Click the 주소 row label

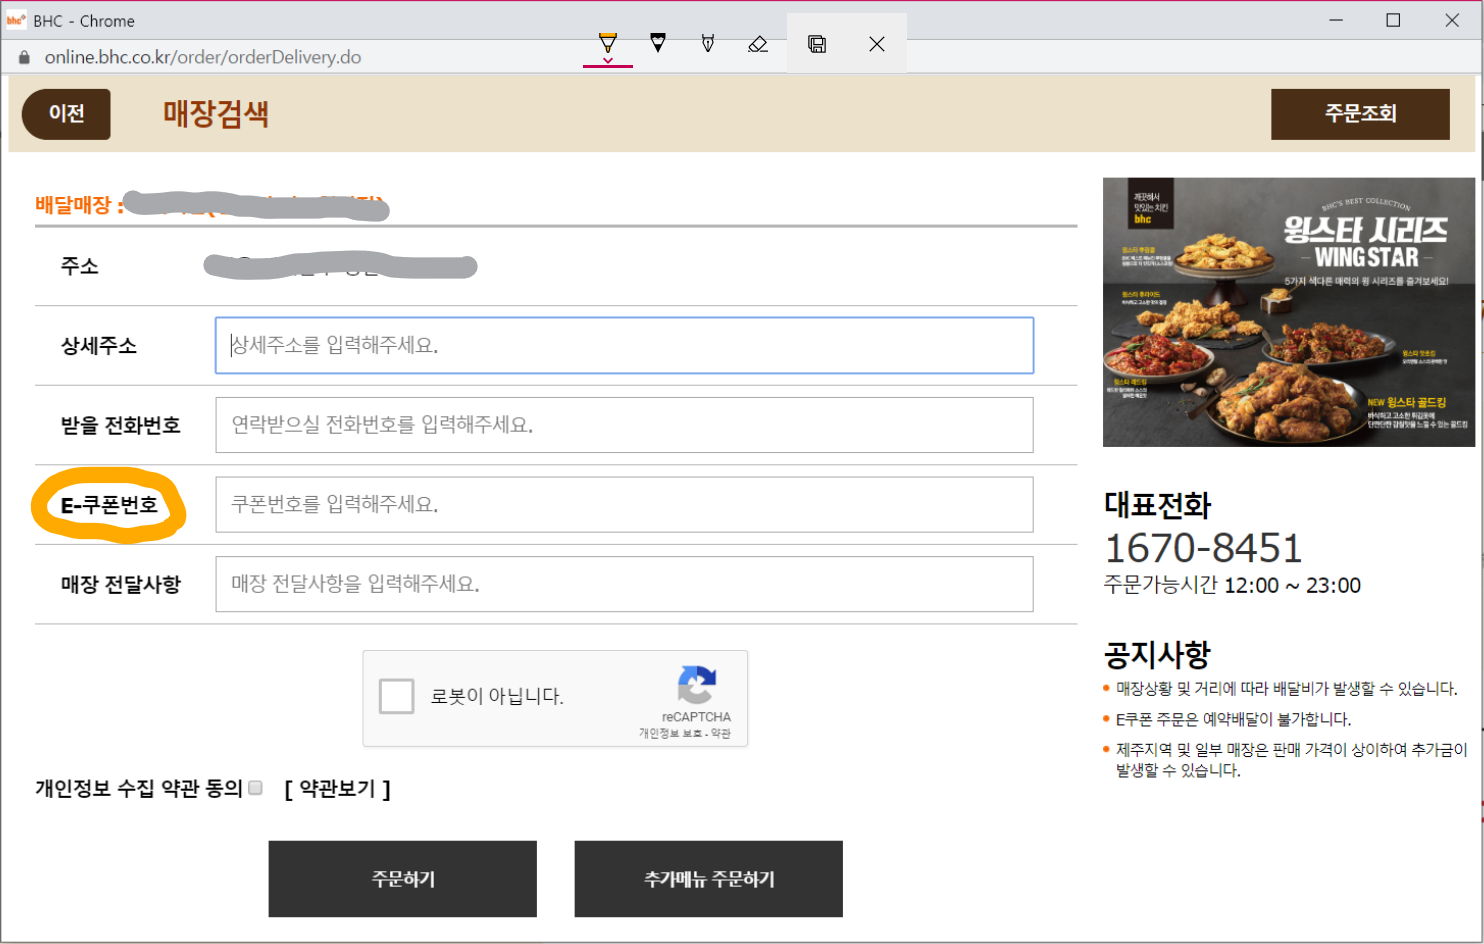[x=80, y=266]
